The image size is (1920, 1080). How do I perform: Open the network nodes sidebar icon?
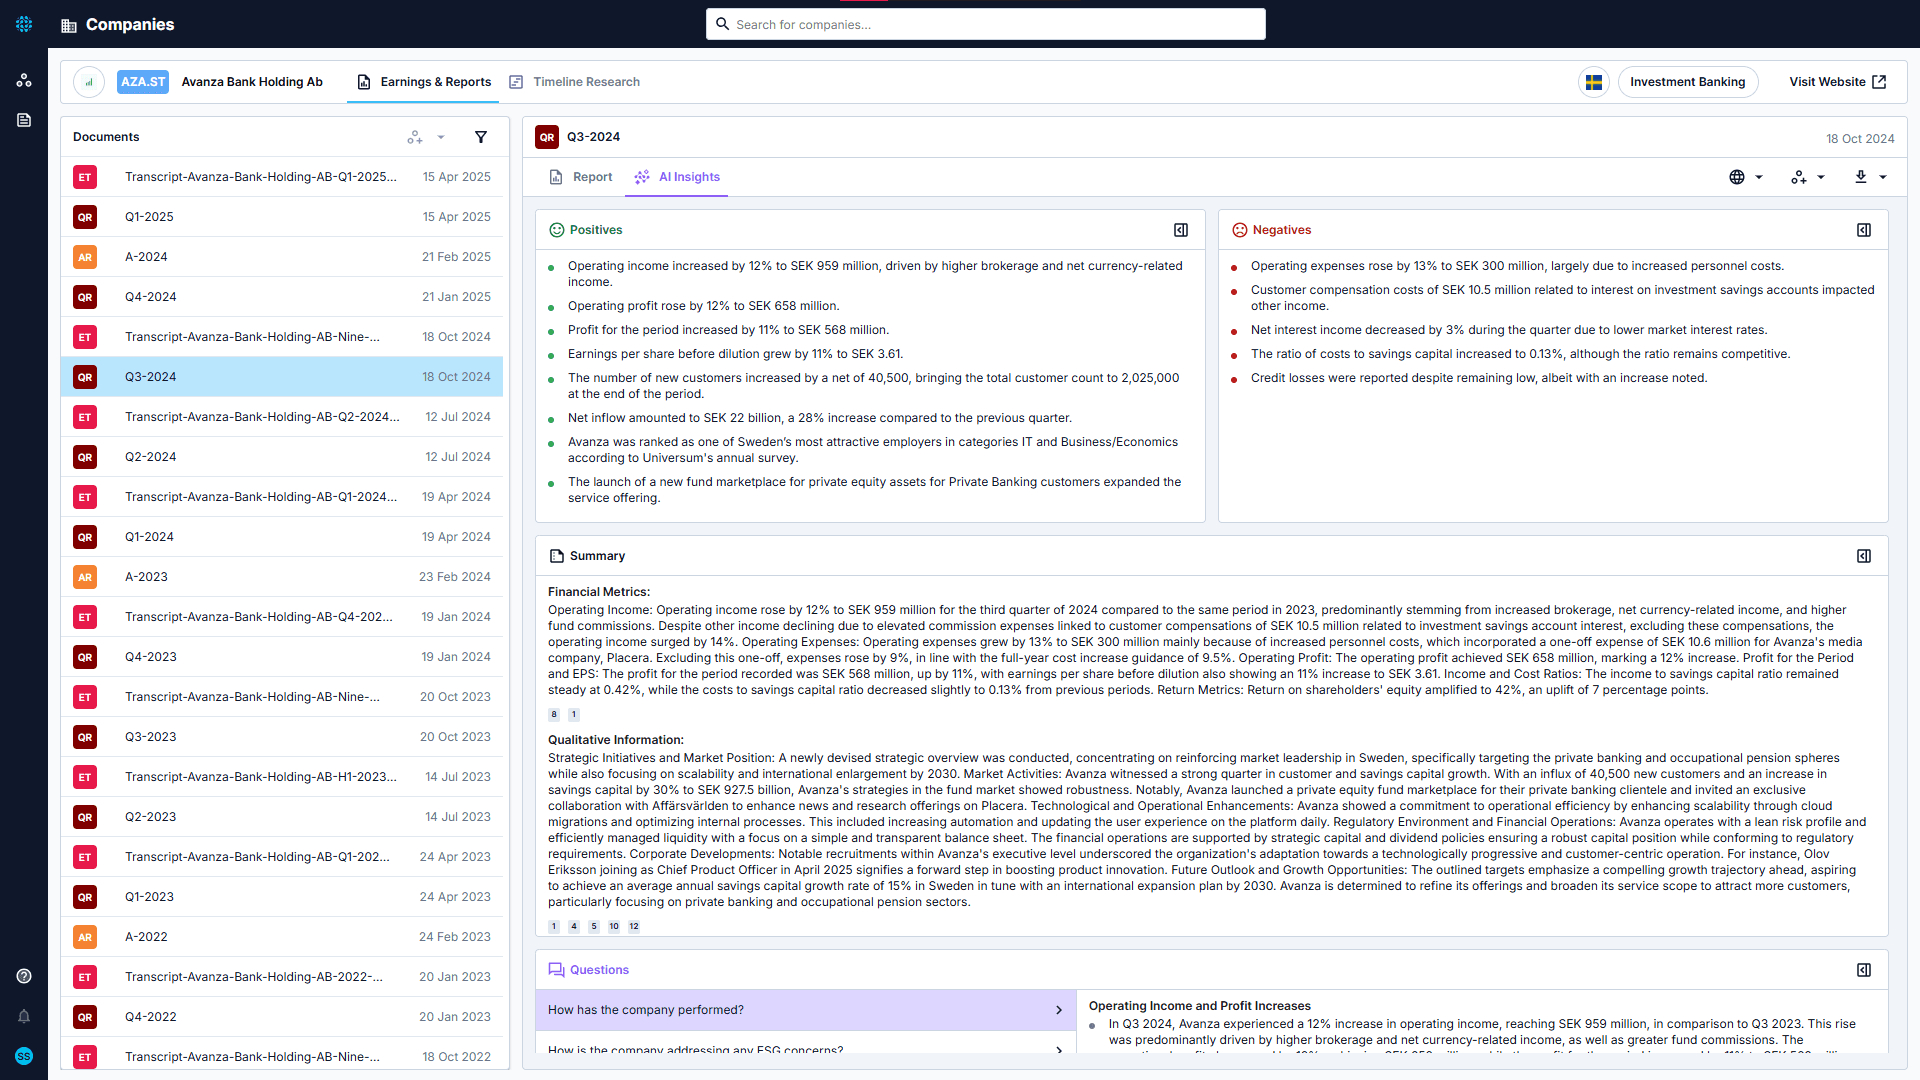pos(24,80)
